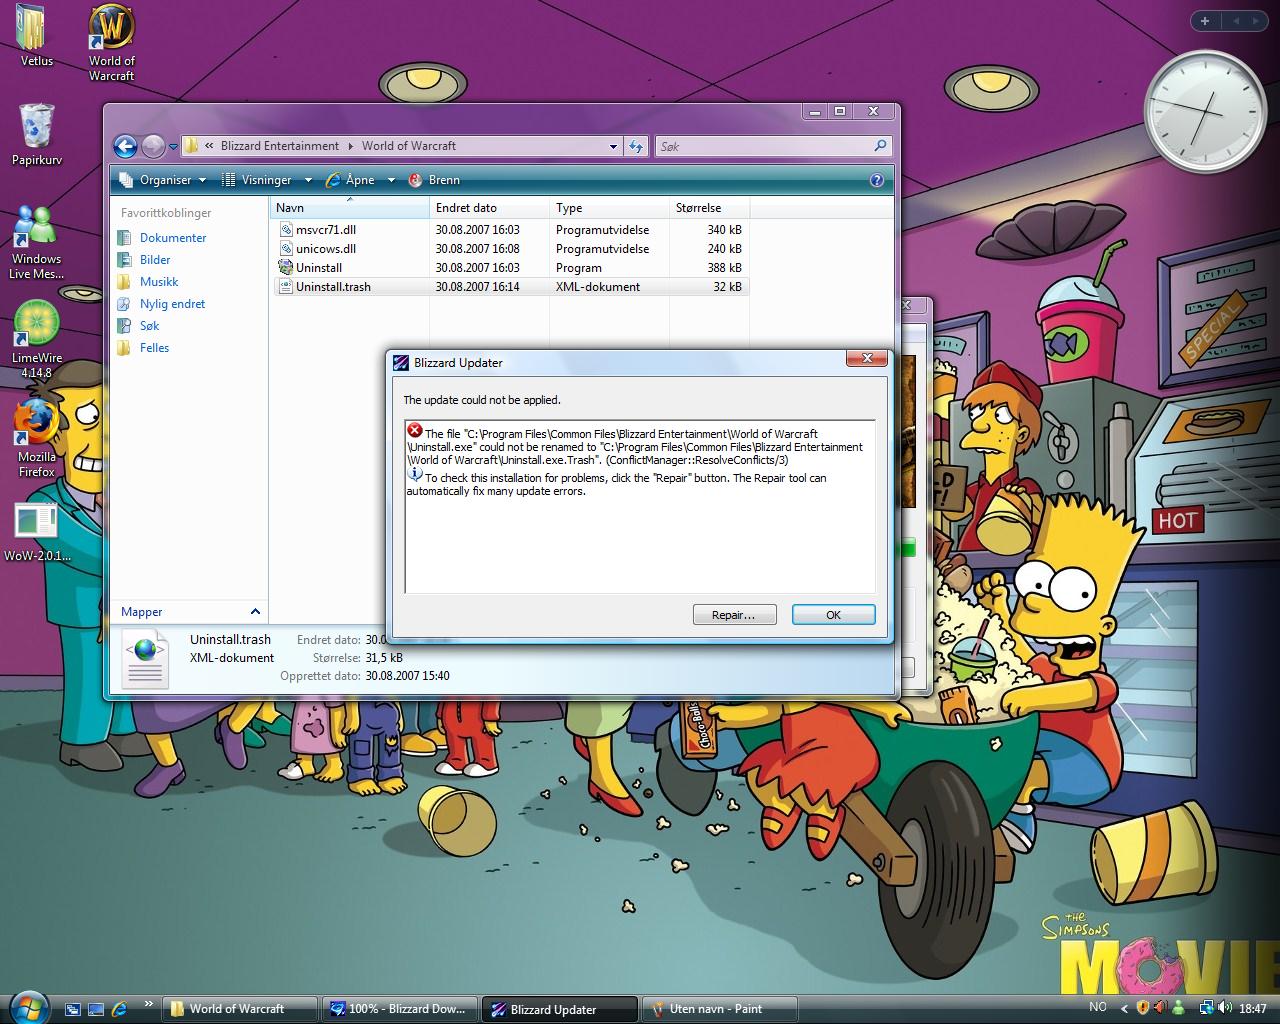Click the NO language indicator
Image resolution: width=1280 pixels, height=1024 pixels.
coord(1097,1008)
